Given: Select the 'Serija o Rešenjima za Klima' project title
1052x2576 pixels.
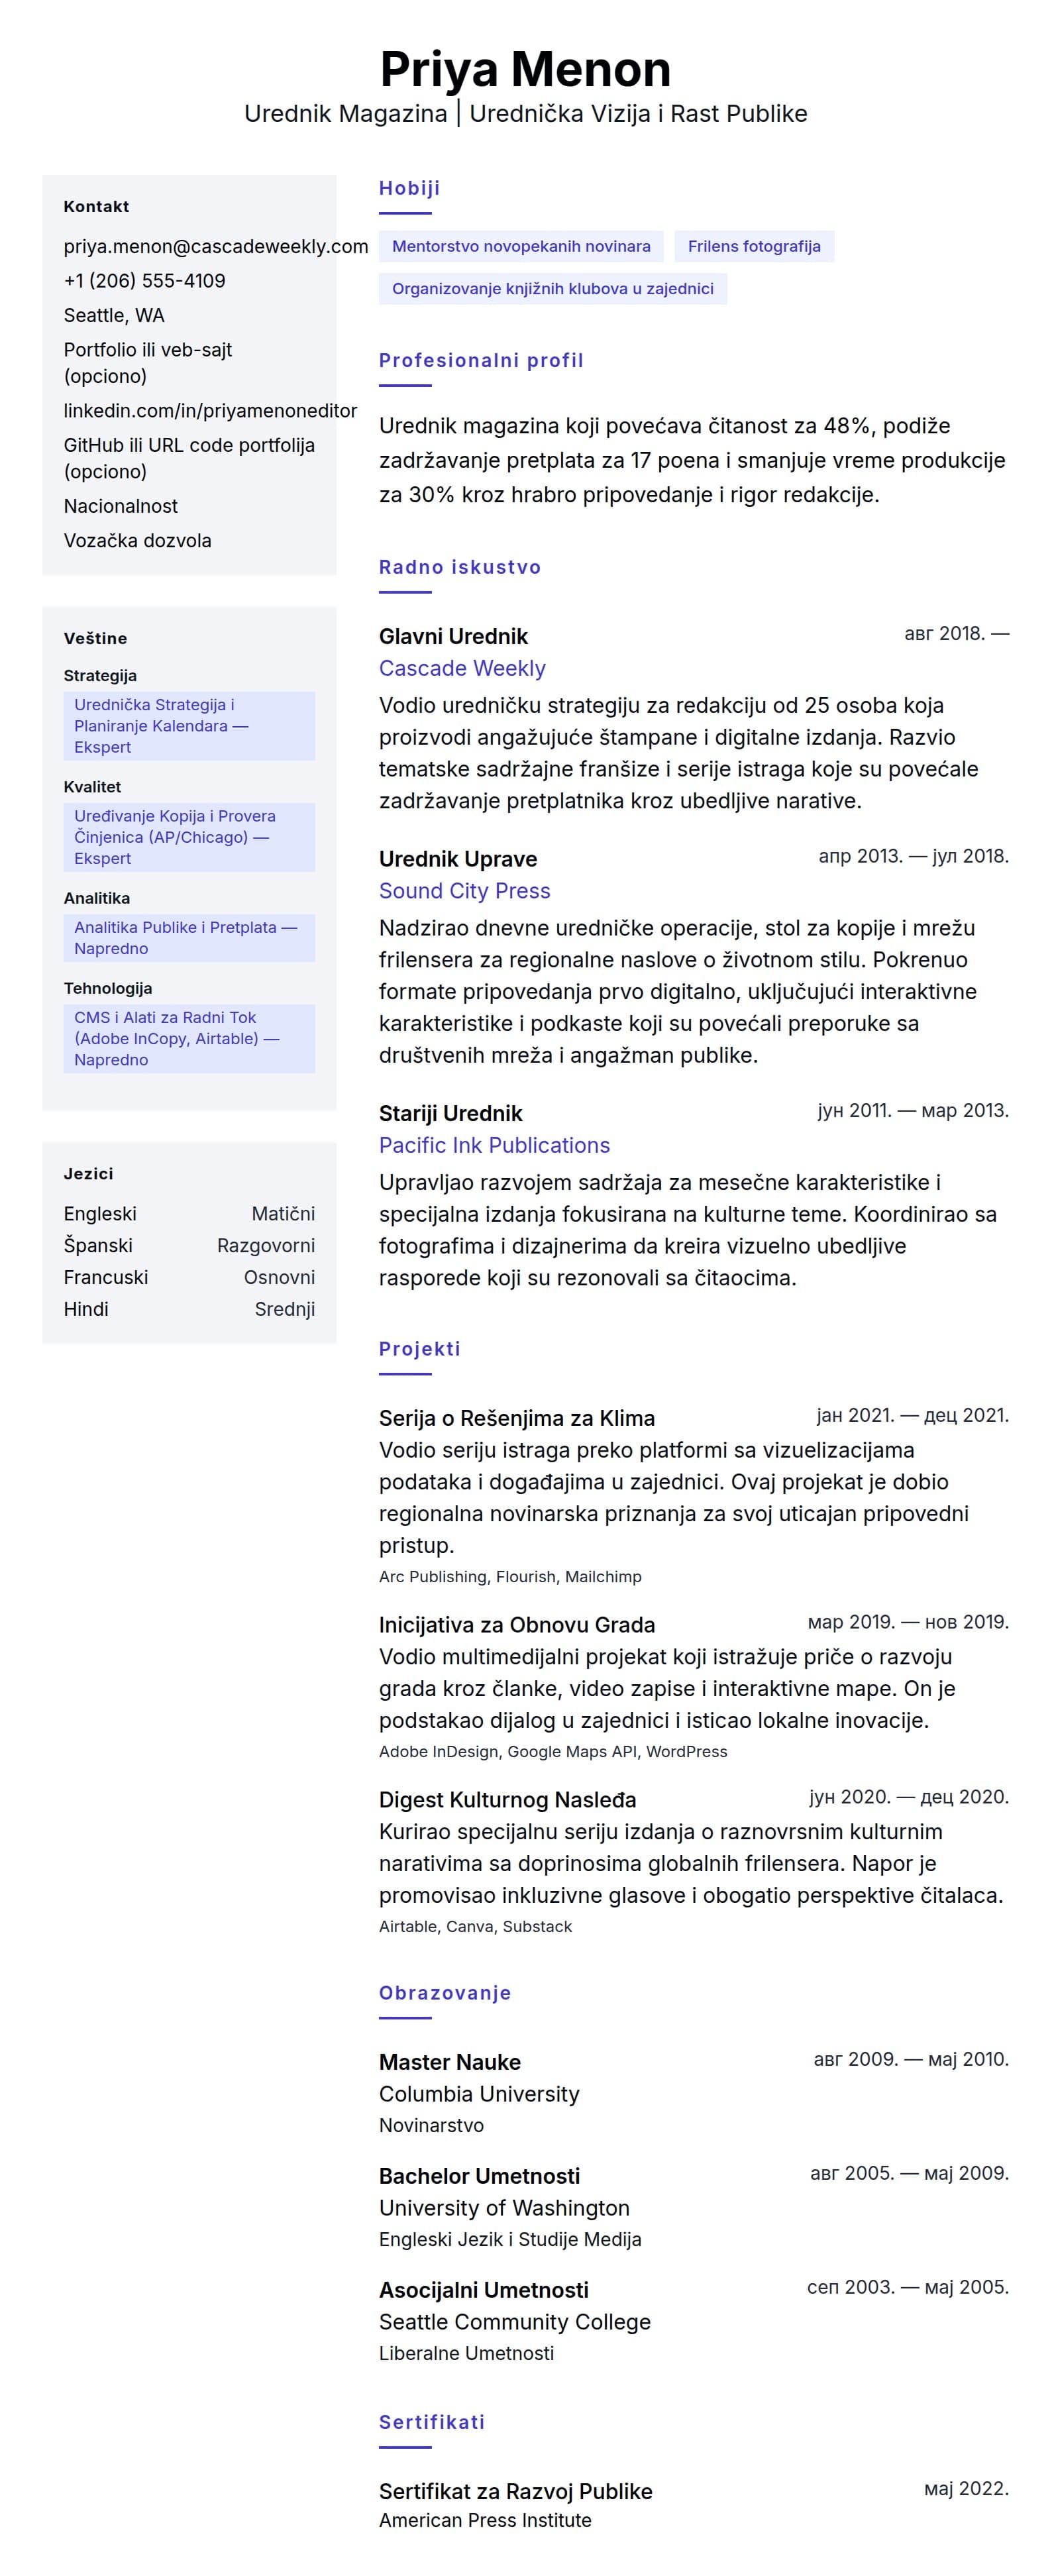Looking at the screenshot, I should pyautogui.click(x=516, y=1418).
